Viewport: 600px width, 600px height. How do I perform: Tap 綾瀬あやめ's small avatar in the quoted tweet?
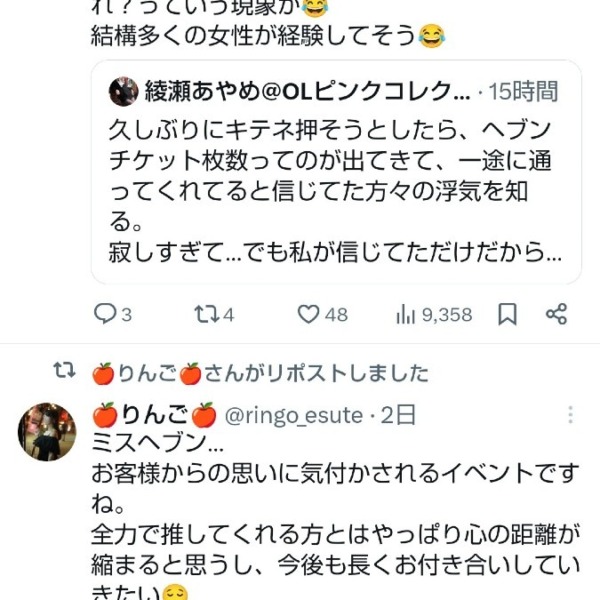point(125,91)
